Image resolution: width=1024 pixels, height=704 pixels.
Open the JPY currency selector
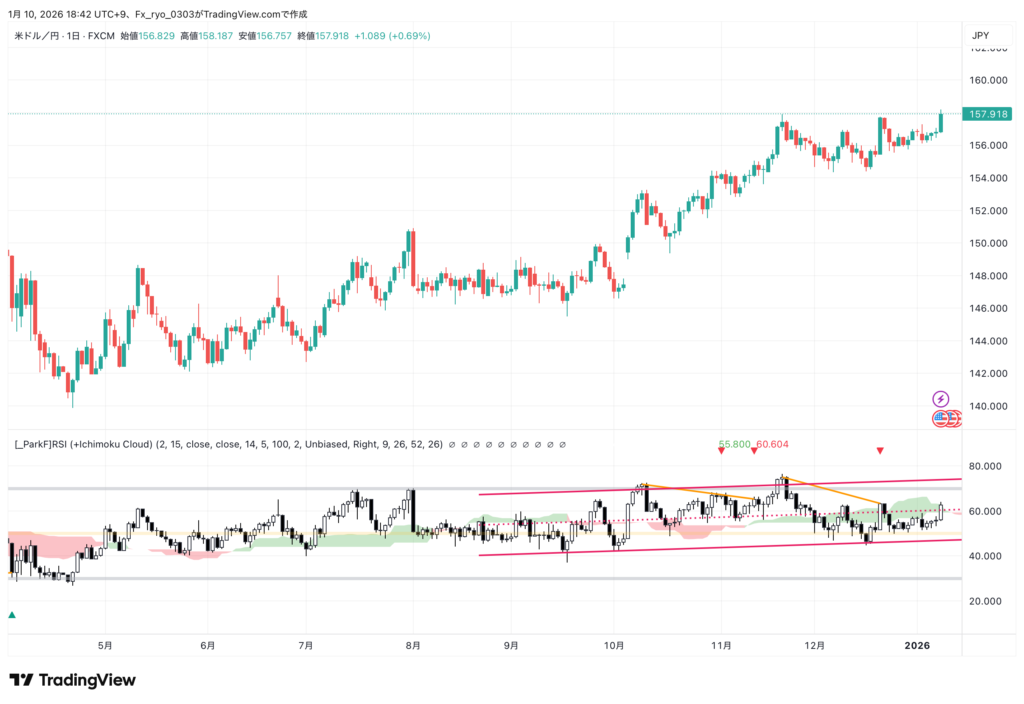(x=980, y=36)
